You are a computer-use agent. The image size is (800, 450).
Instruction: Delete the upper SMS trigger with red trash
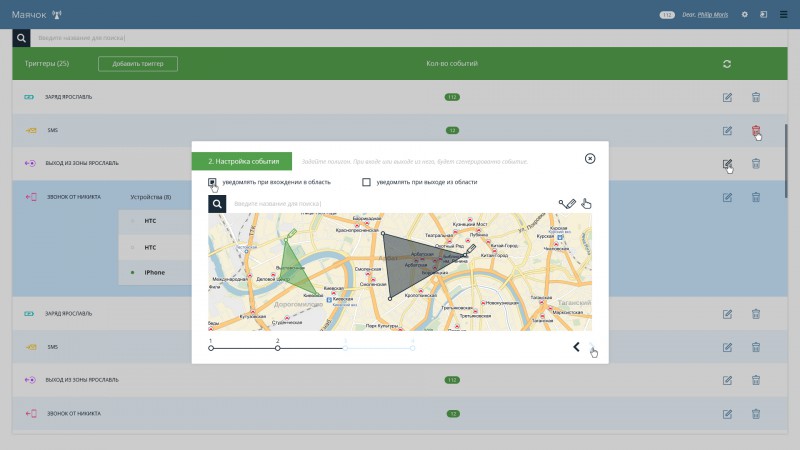[x=756, y=131]
